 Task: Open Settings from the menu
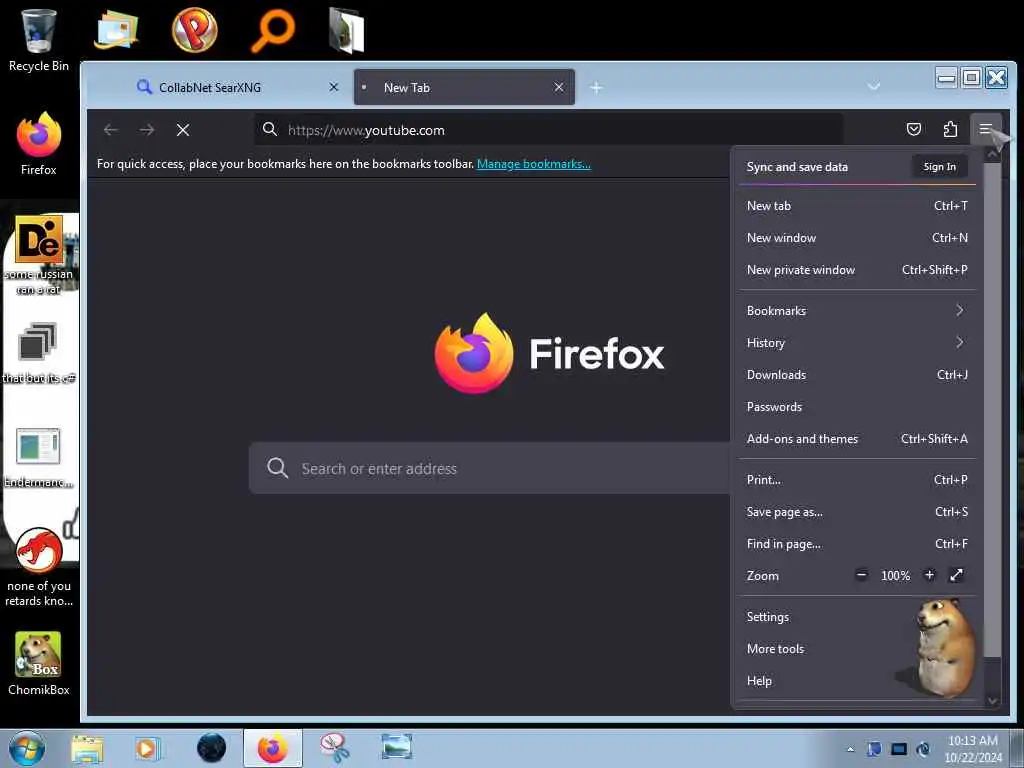[x=857, y=616]
